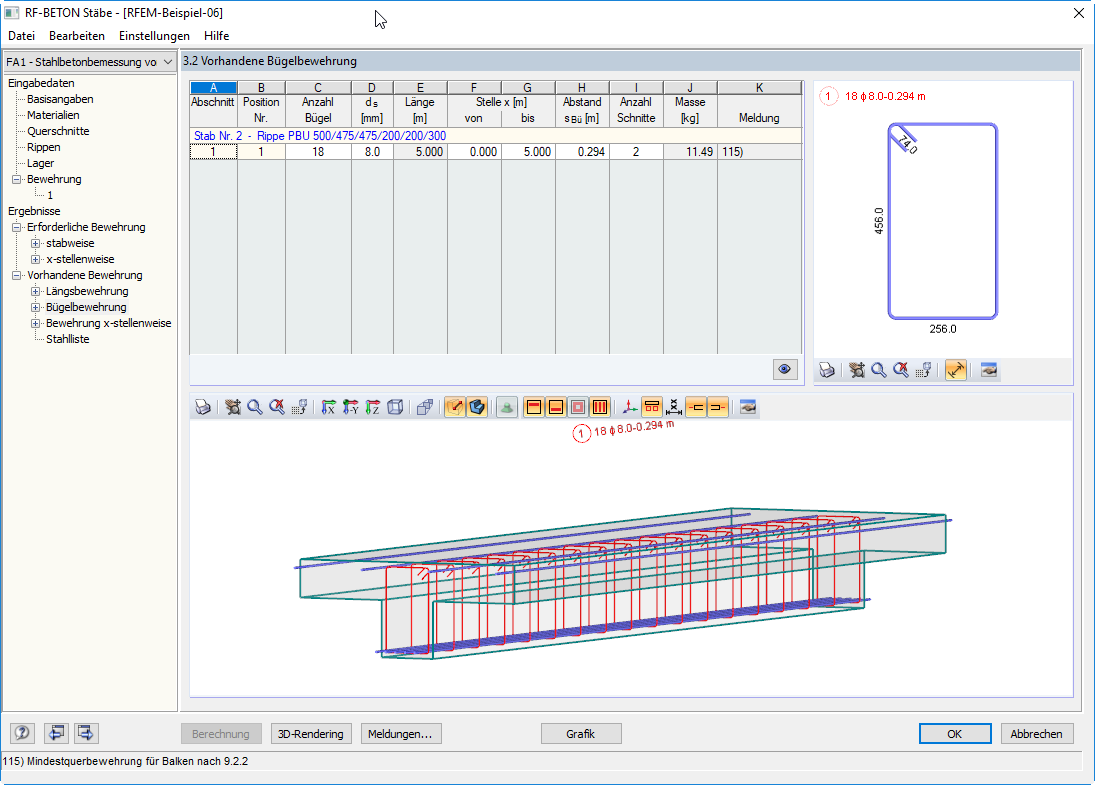
Task: Collapse Erforderliche Bewehrung tree node
Action: tap(17, 227)
